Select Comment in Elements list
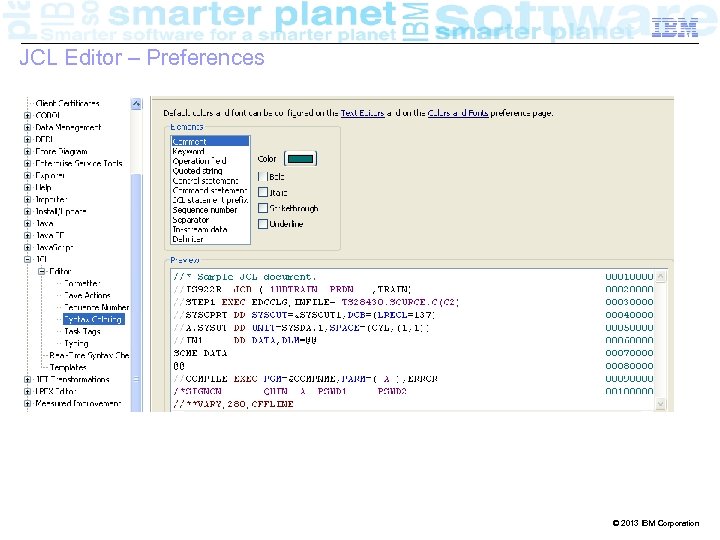 [210, 141]
